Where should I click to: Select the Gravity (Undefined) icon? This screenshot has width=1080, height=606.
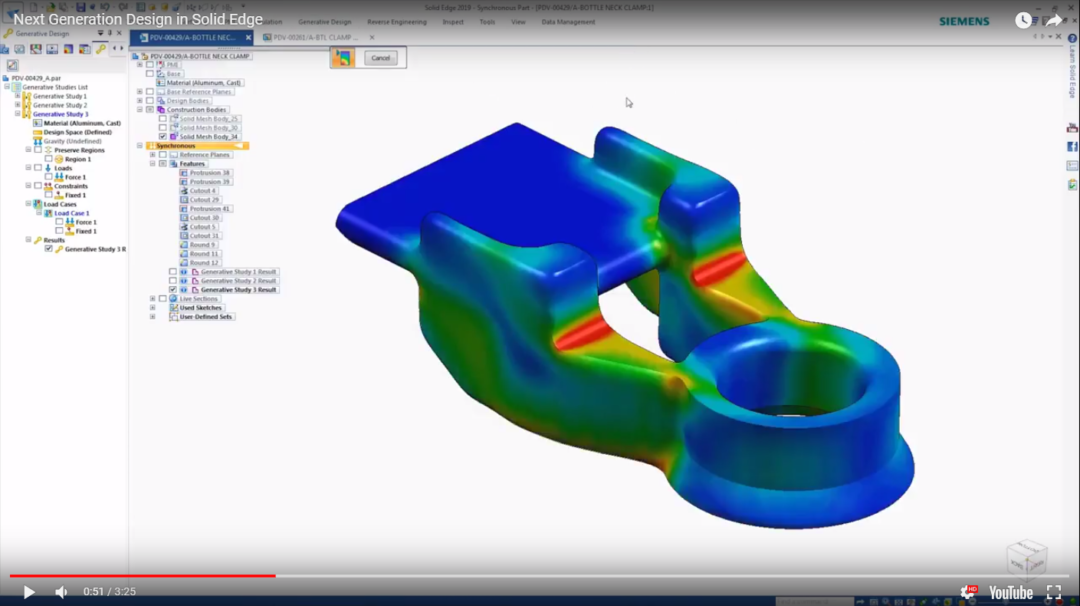click(37, 140)
